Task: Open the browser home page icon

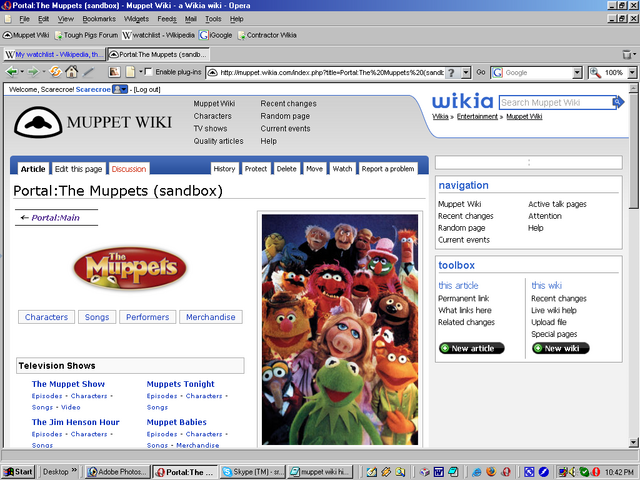Action: pos(71,72)
